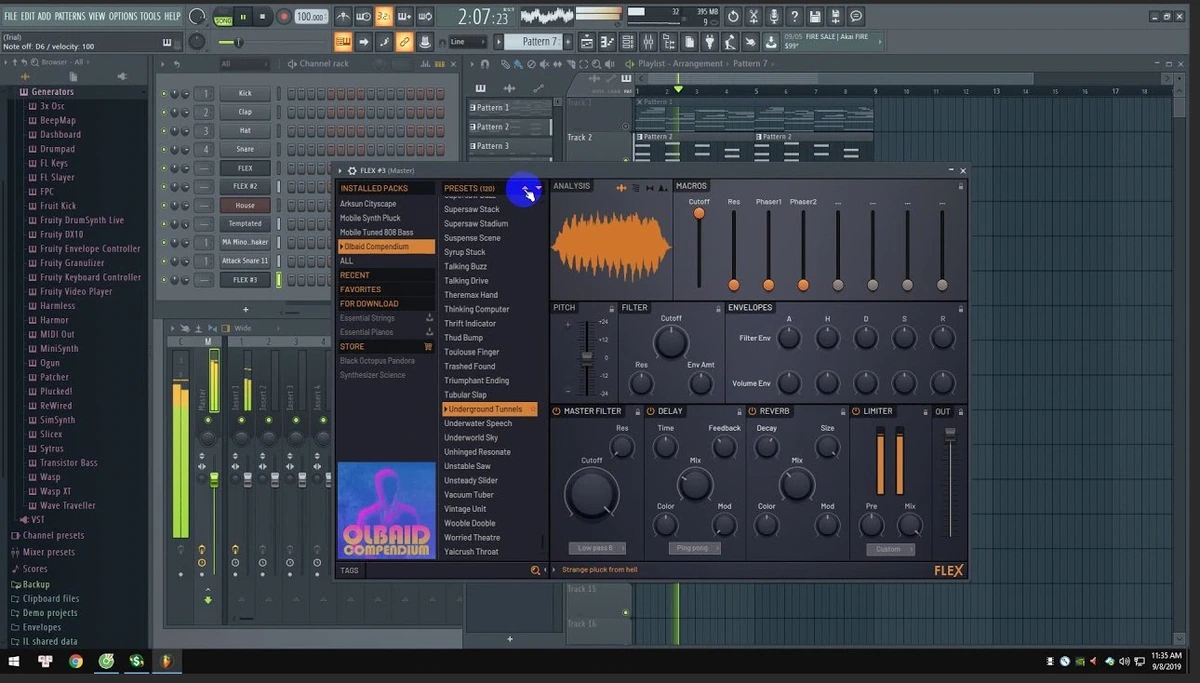1200x683 pixels.
Task: Click the FLEX OUT volume slider
Action: click(949, 434)
